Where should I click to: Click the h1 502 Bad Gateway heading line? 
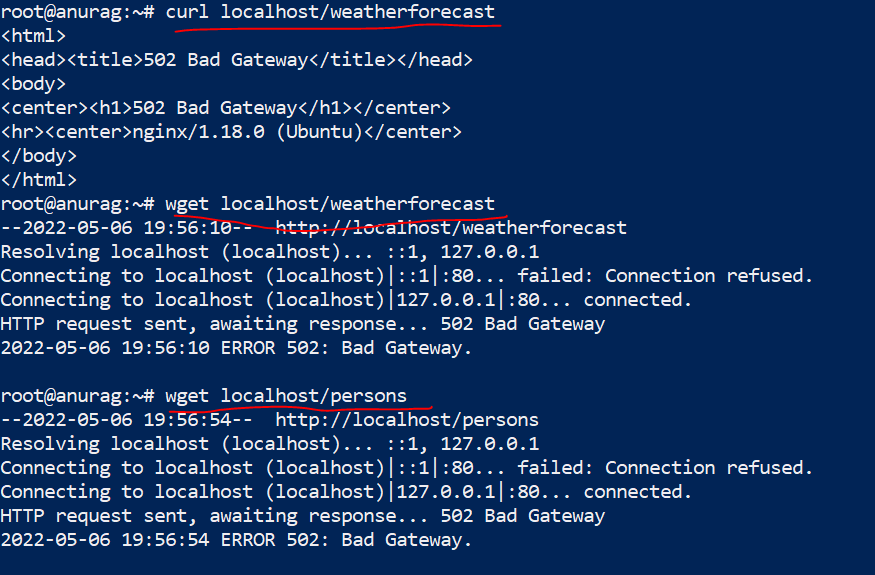(x=225, y=108)
